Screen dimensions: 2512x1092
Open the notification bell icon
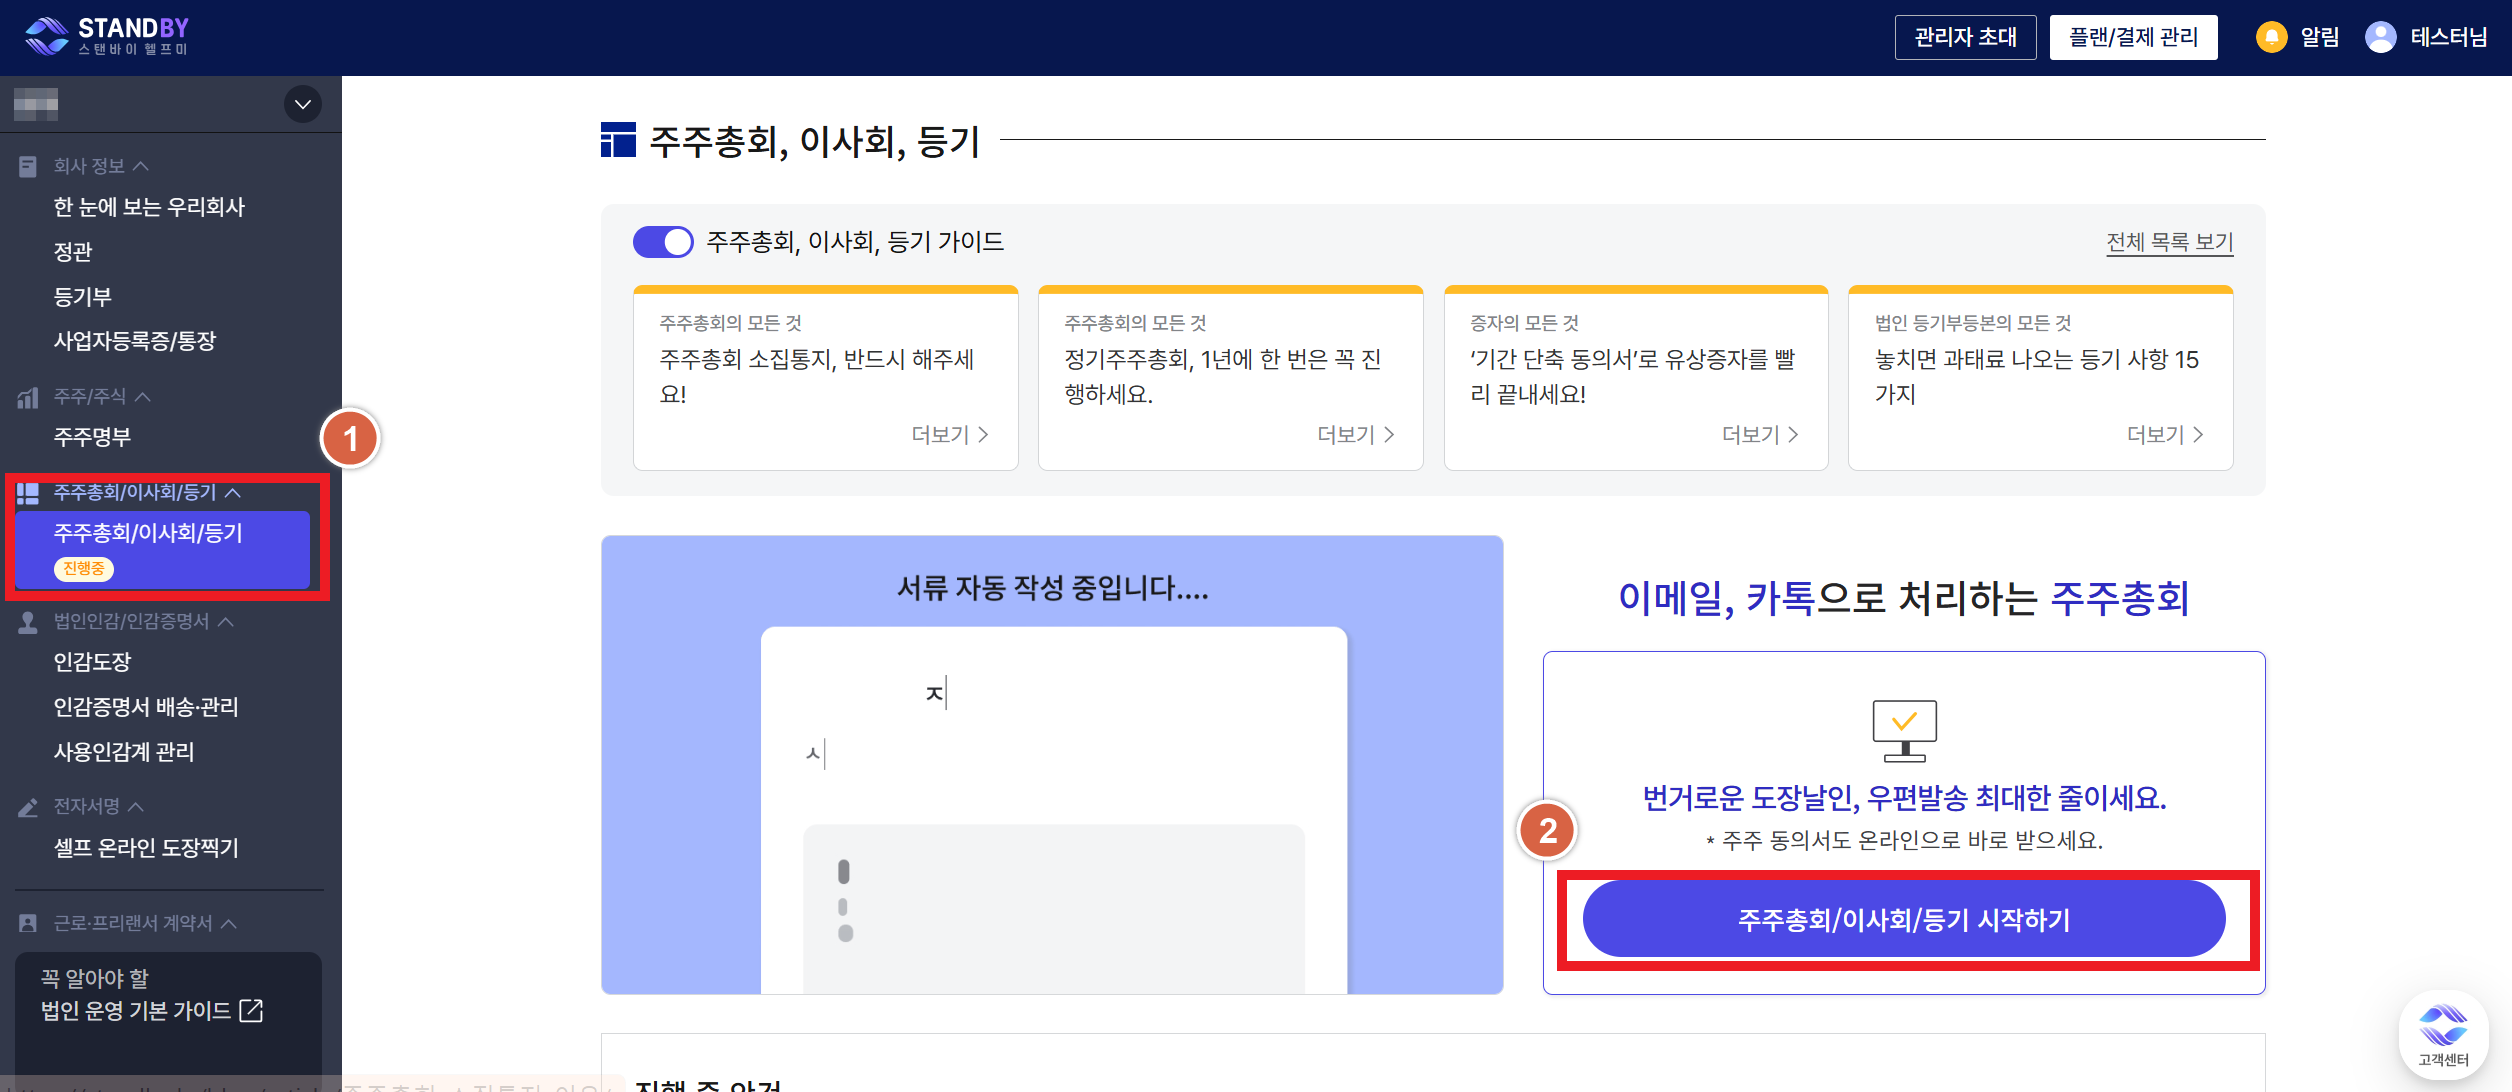(2271, 37)
